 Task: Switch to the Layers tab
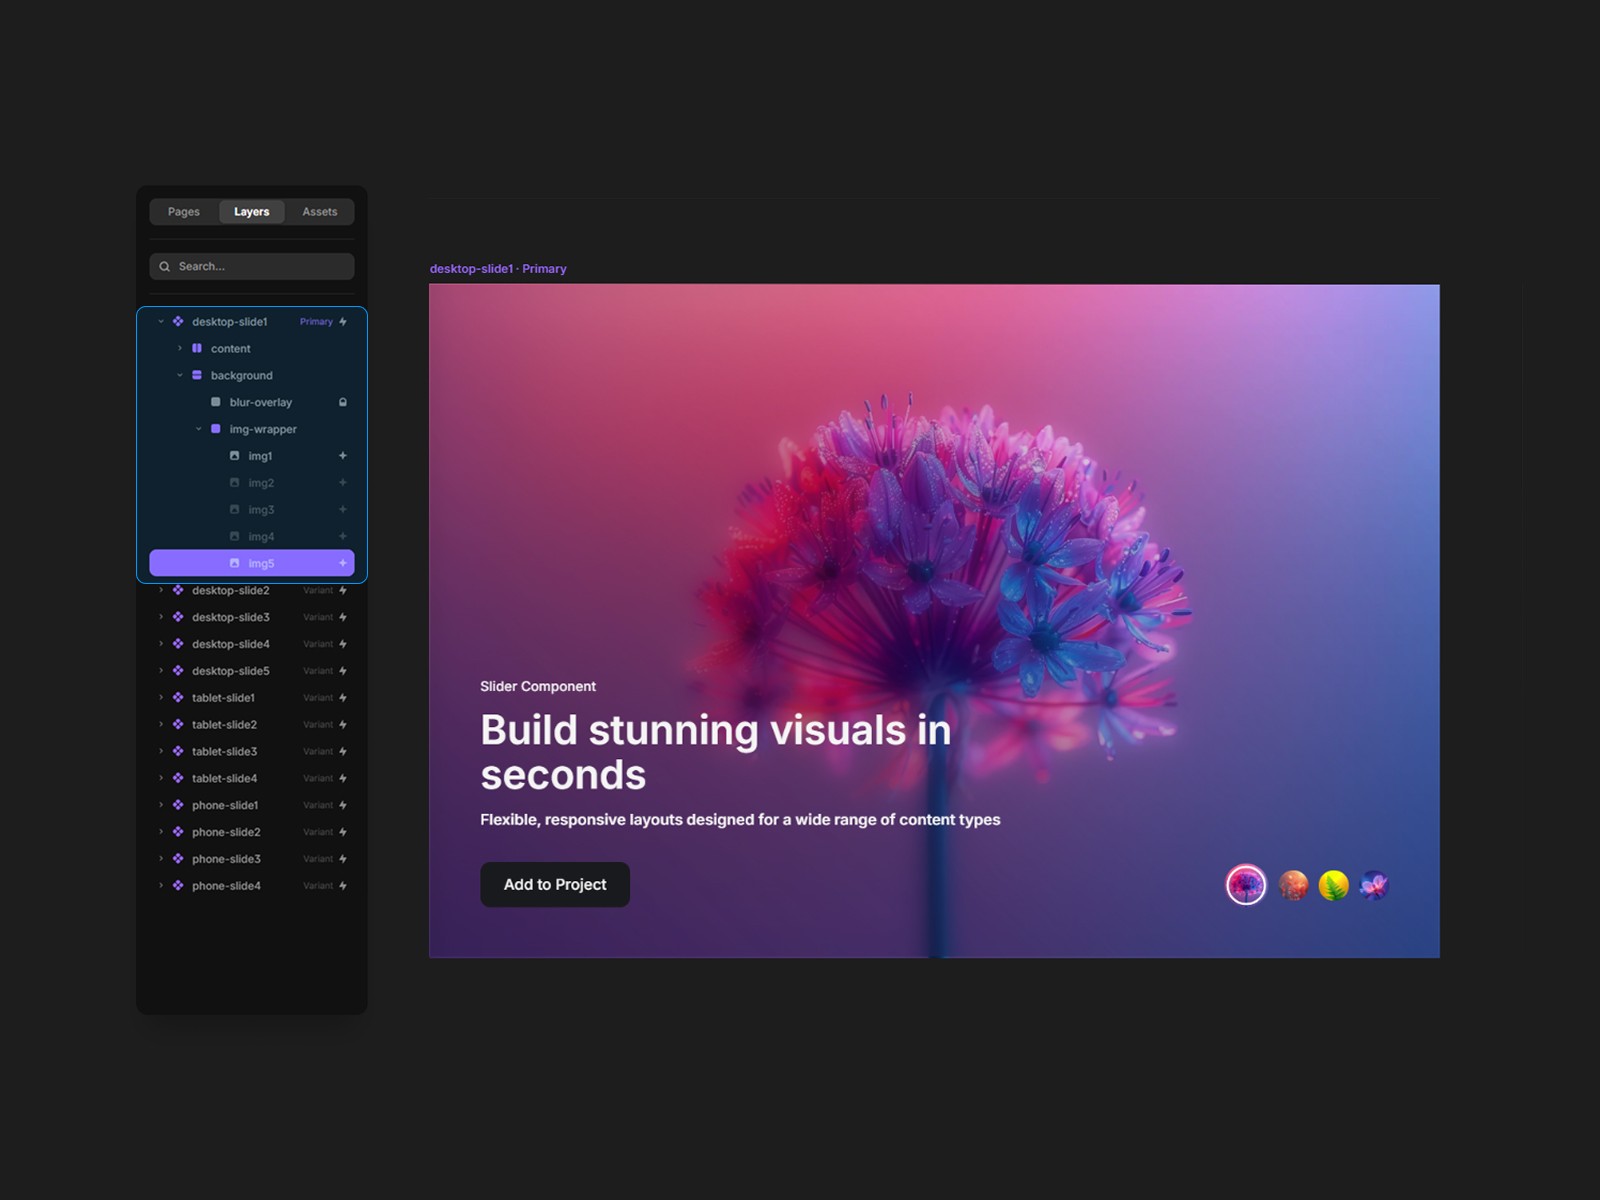click(252, 212)
